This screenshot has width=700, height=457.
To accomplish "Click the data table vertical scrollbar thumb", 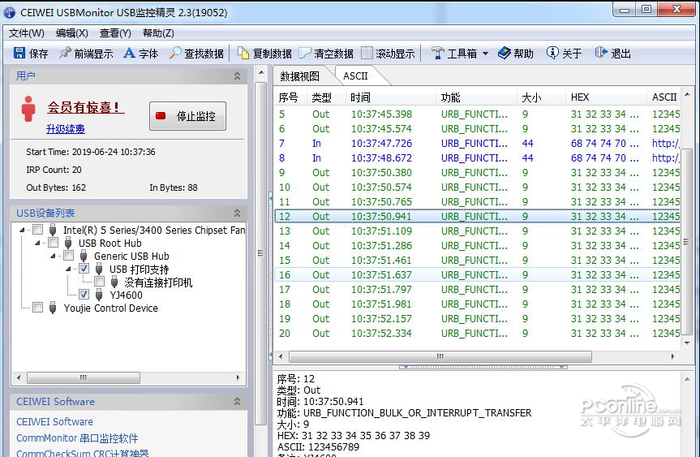I will [x=687, y=241].
